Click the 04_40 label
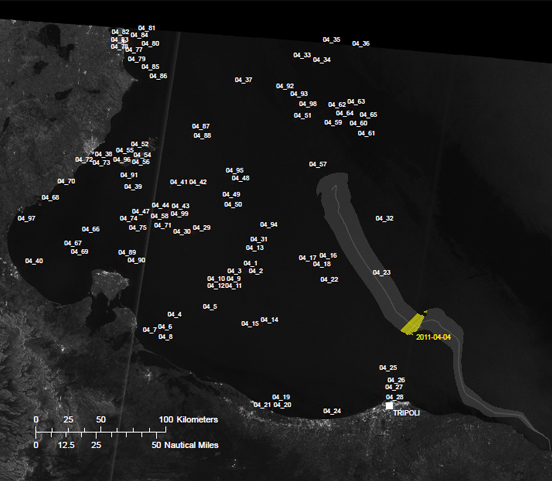552x481 pixels. coord(34,261)
